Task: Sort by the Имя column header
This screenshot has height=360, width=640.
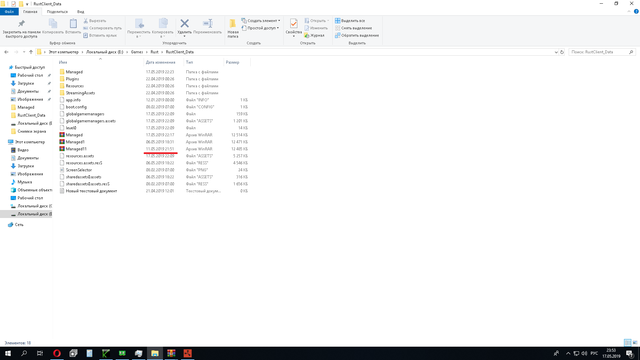Action: tap(63, 62)
